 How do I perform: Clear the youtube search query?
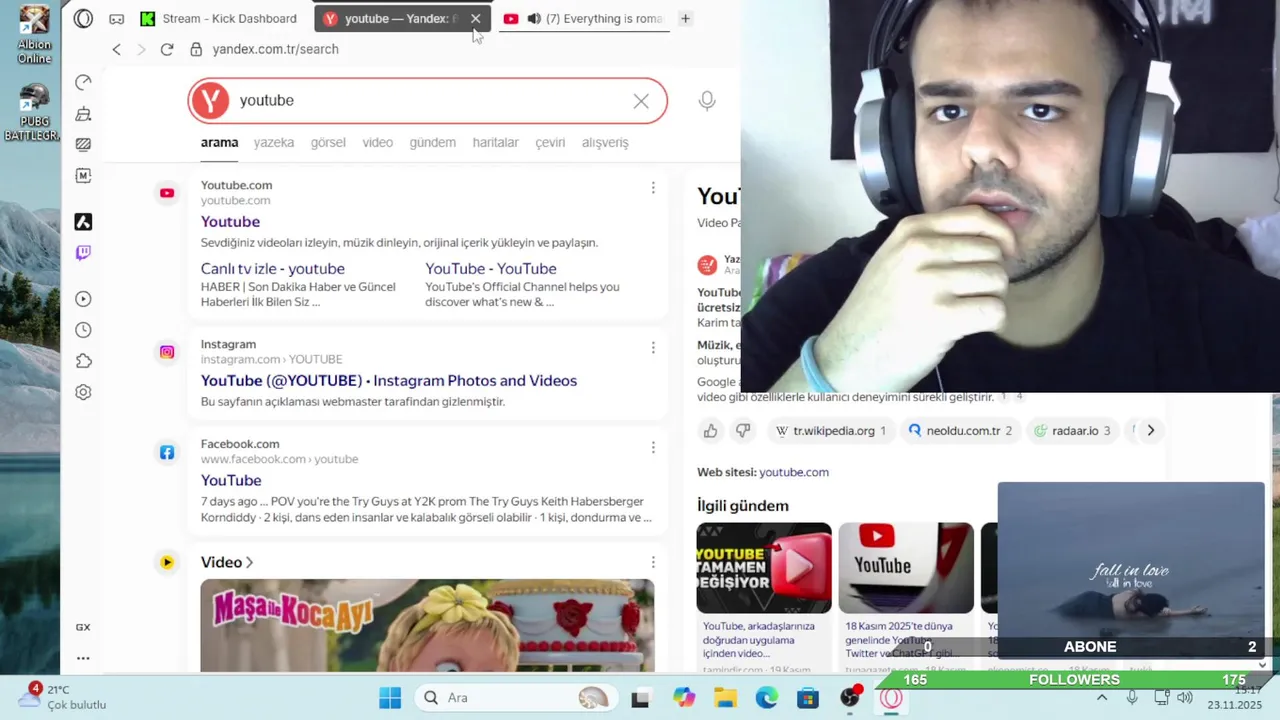click(x=641, y=101)
